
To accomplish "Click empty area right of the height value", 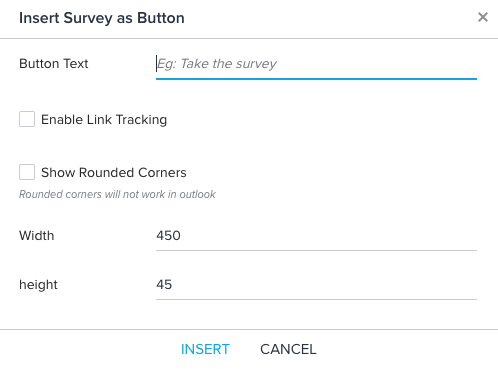I will (x=324, y=285).
